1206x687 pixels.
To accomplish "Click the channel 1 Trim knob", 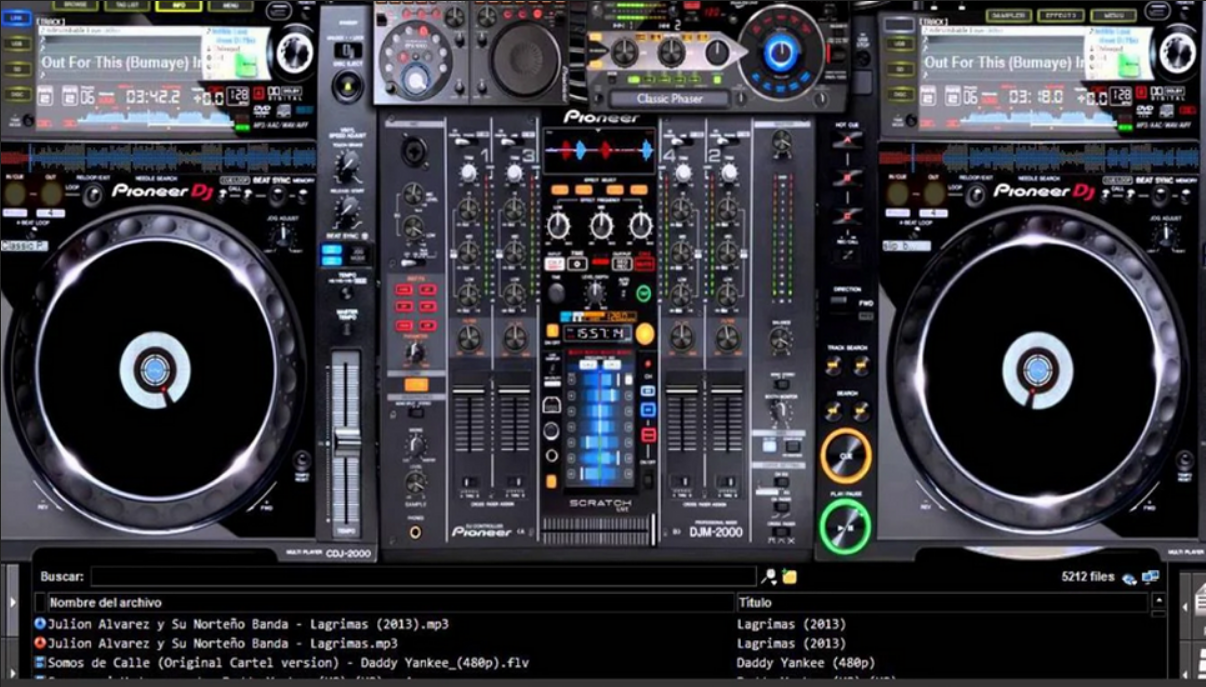I will click(x=467, y=173).
